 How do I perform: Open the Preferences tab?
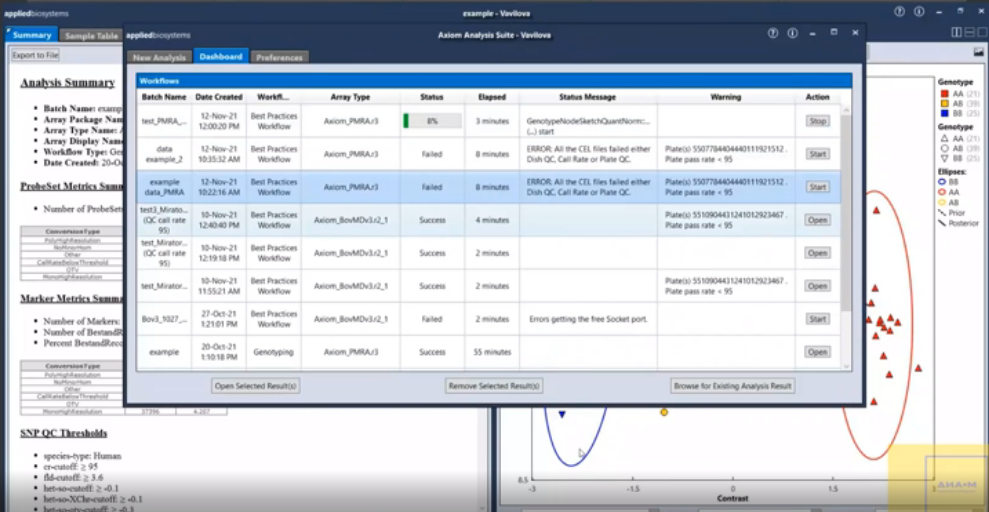coord(279,58)
